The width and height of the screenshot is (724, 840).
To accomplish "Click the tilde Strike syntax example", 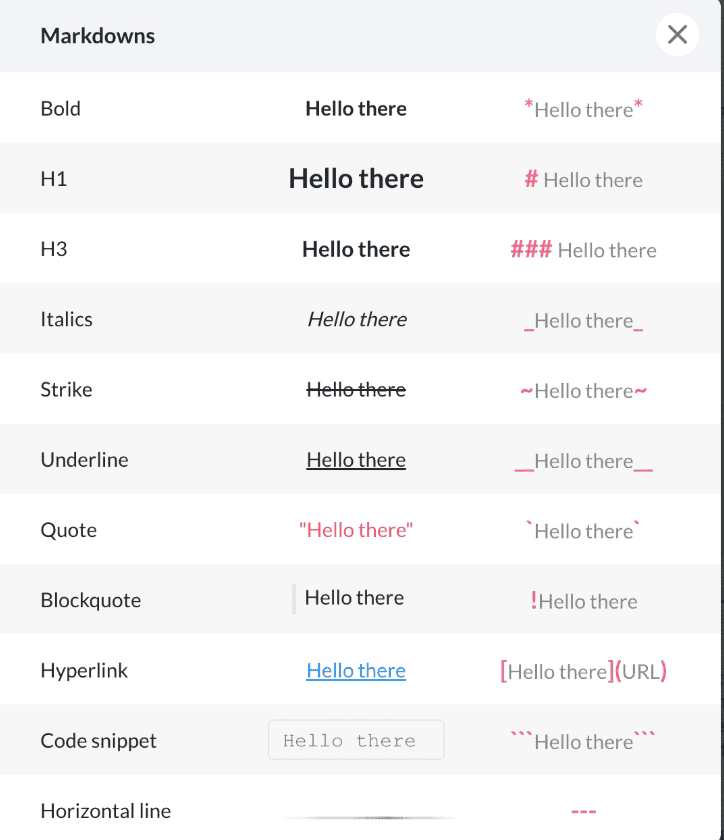I will (x=583, y=391).
